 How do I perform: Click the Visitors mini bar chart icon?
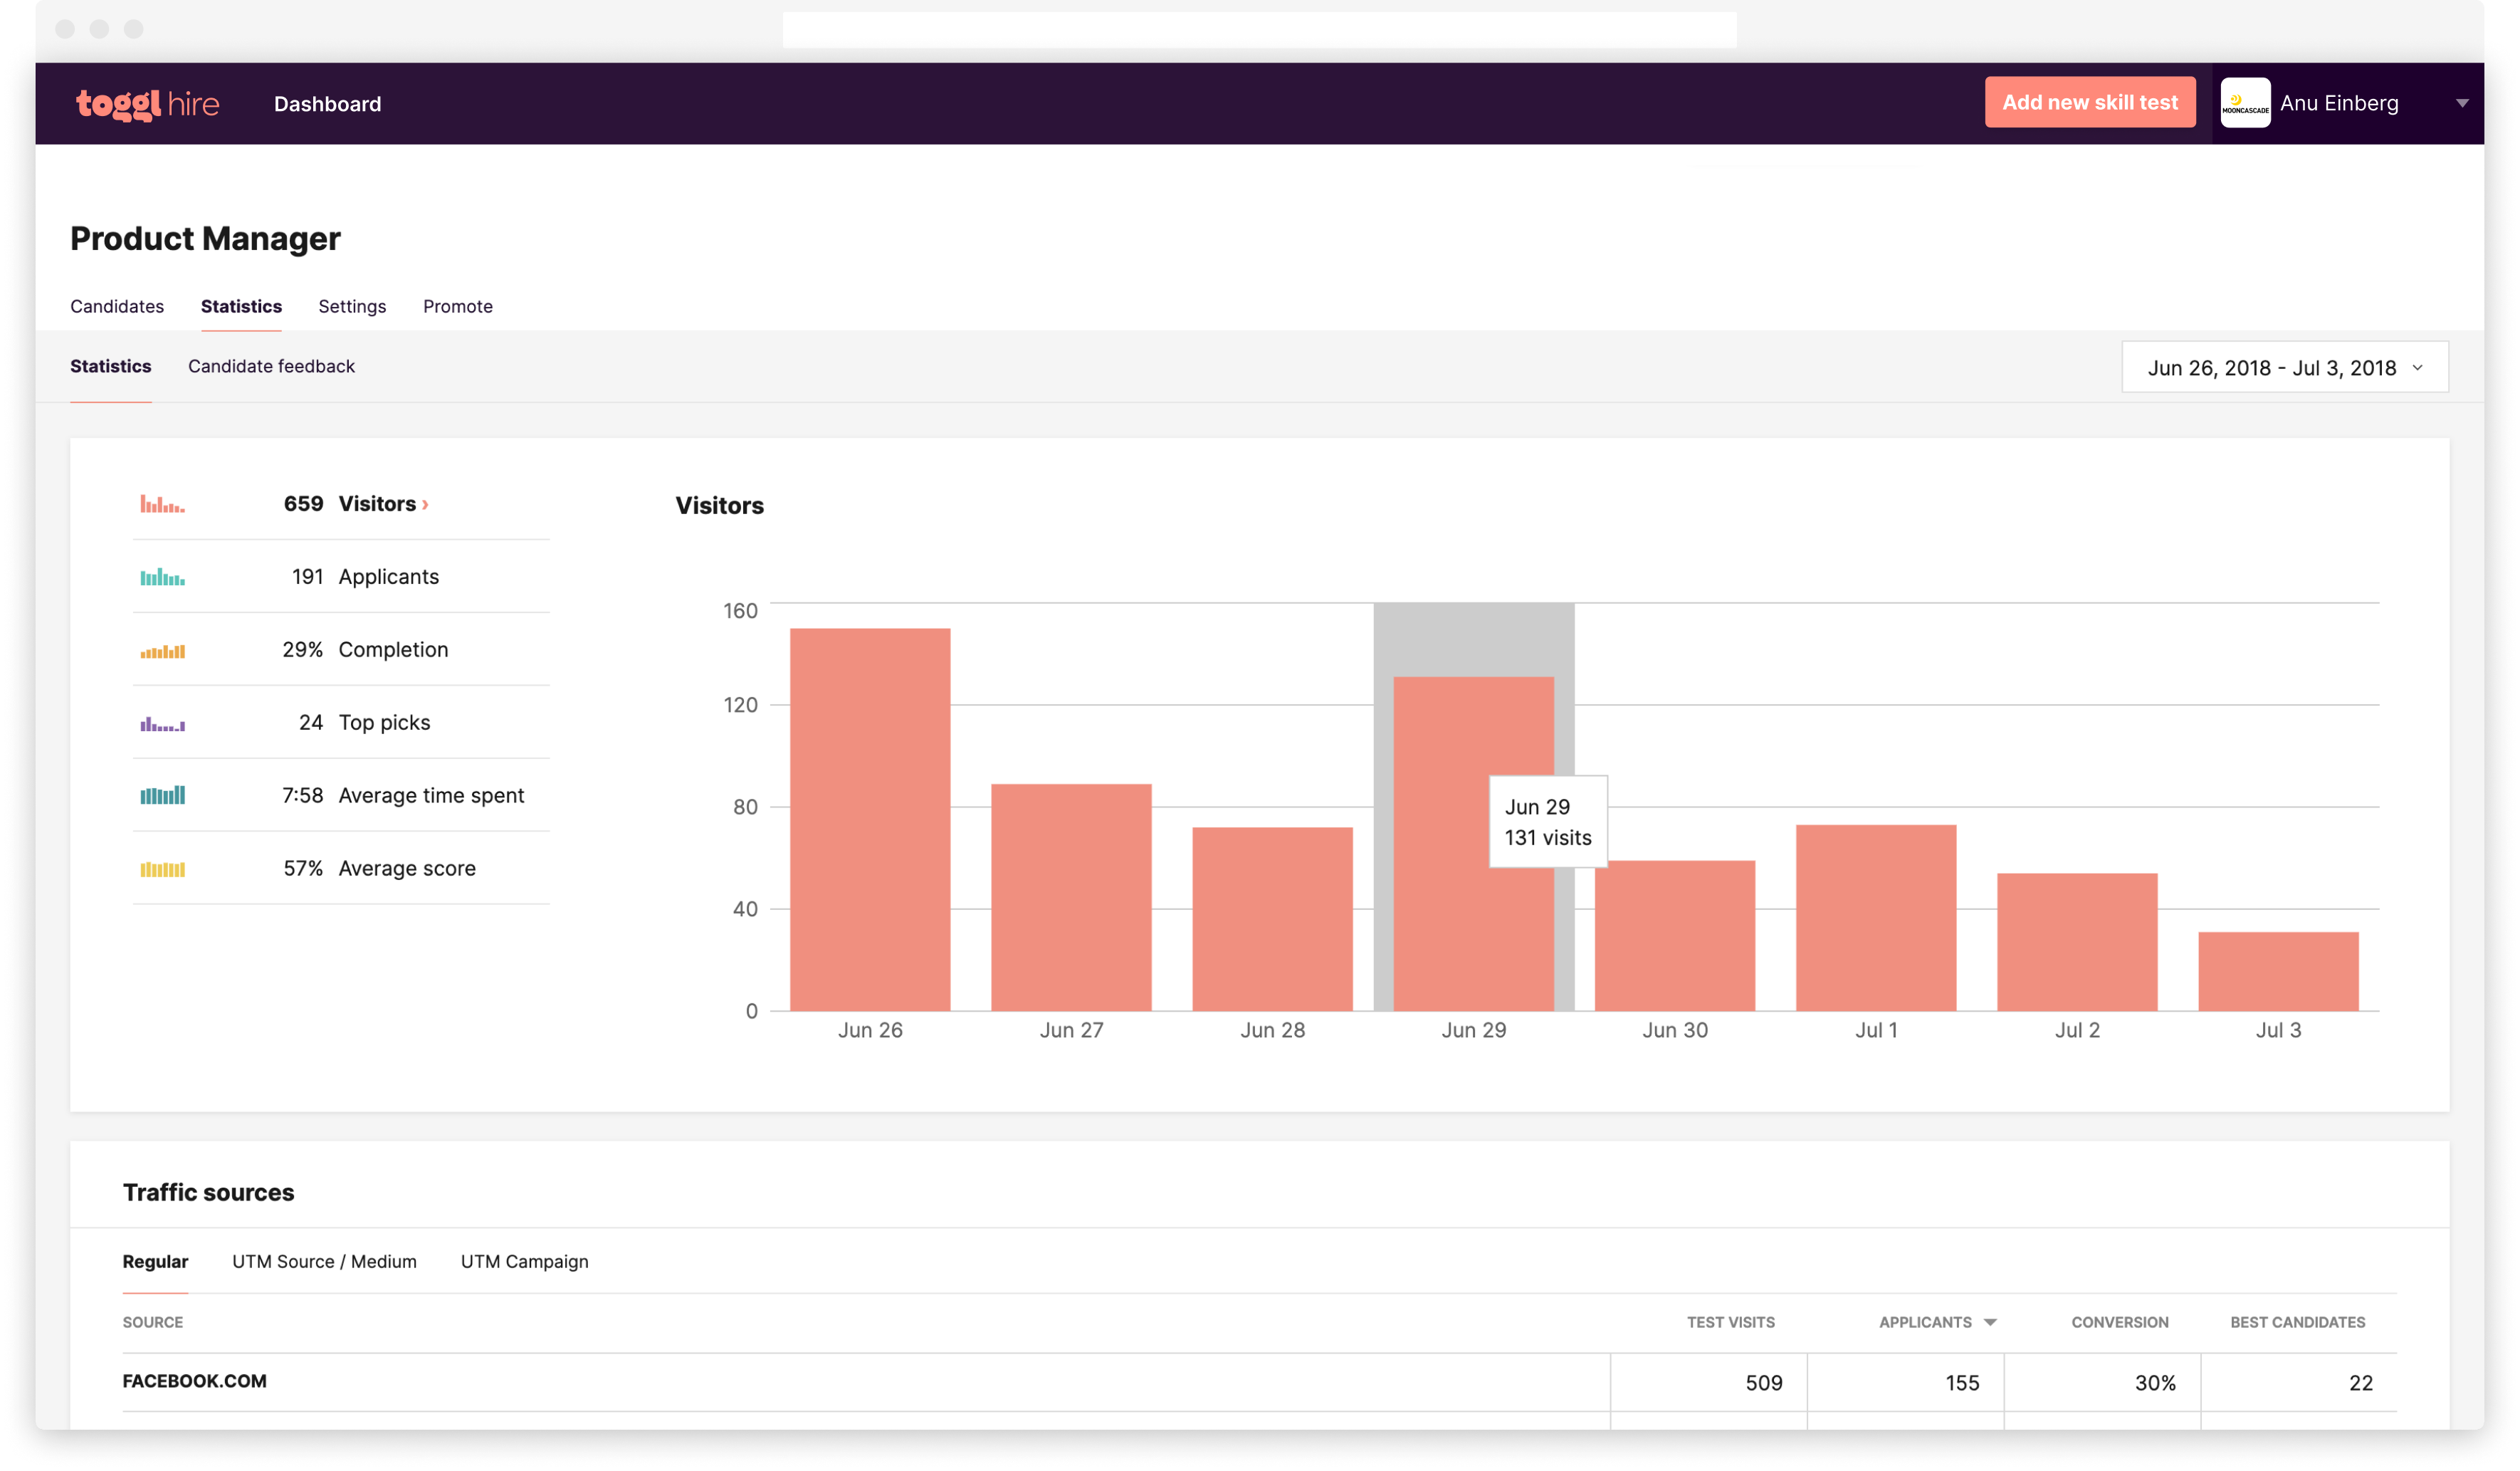pyautogui.click(x=163, y=504)
